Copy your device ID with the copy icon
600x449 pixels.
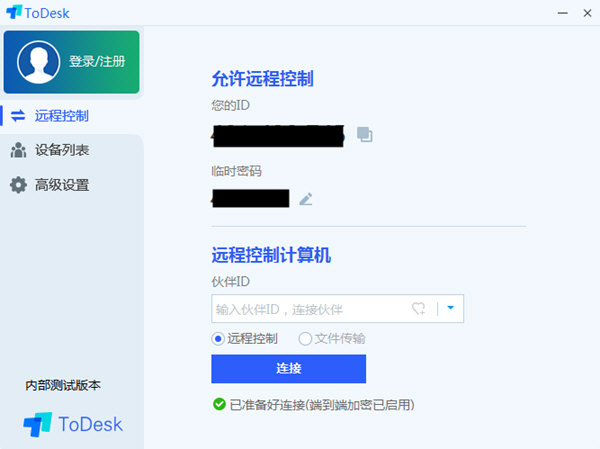pos(365,134)
